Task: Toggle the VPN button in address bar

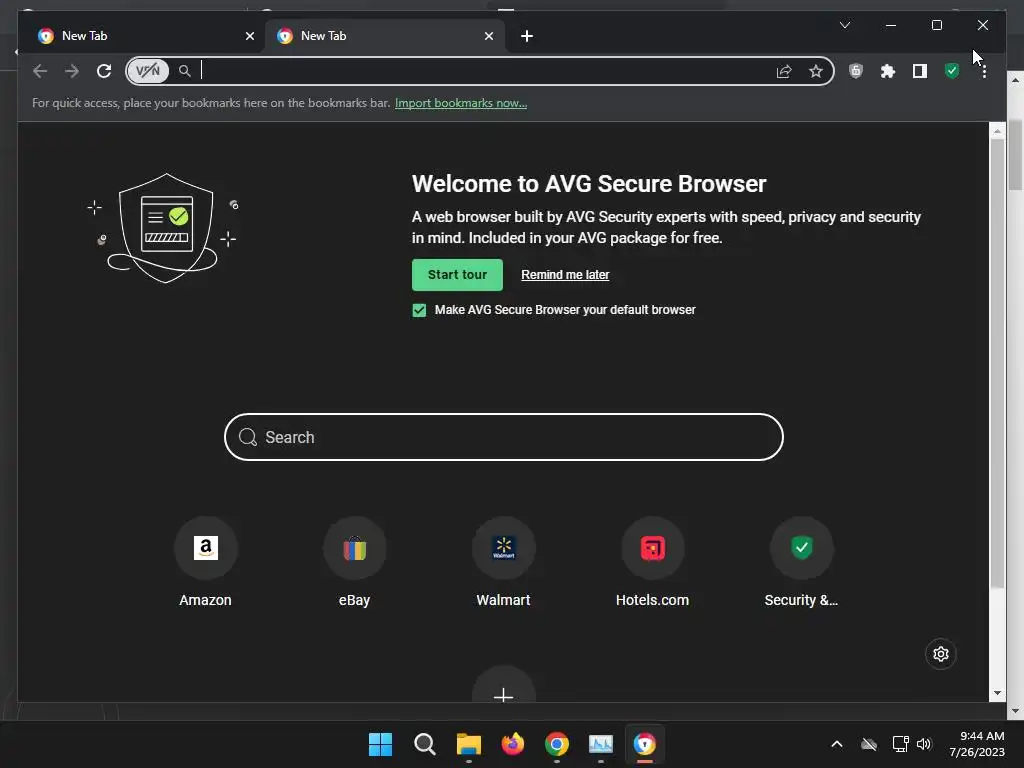Action: point(148,71)
